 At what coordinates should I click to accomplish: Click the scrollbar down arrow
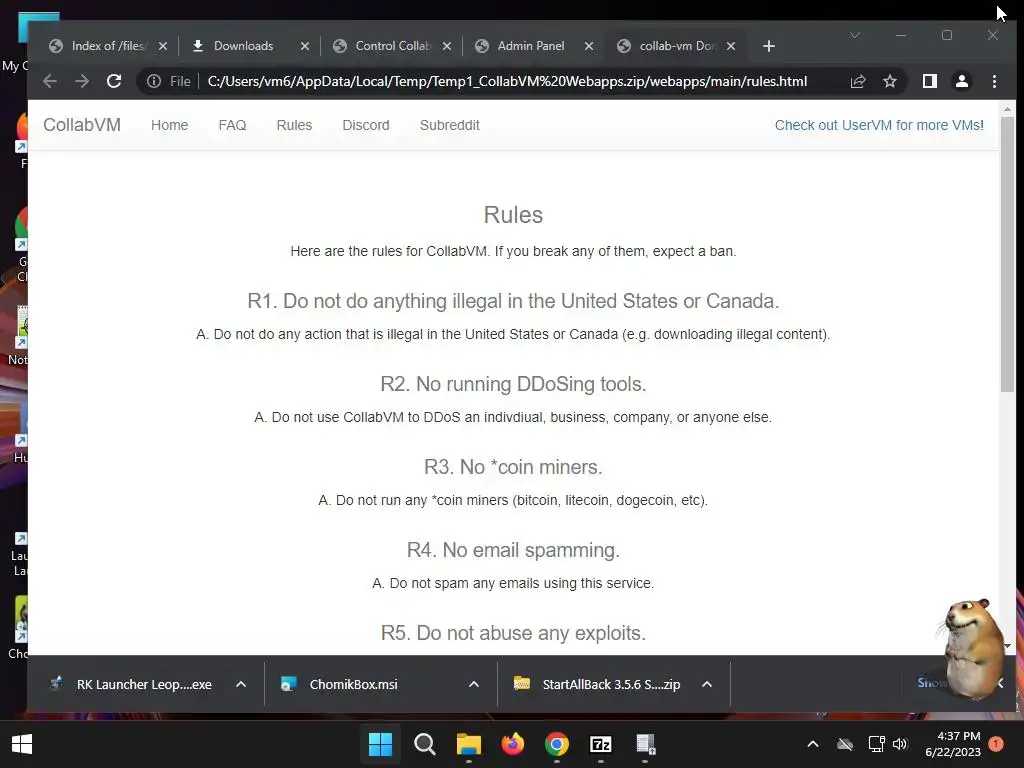pos(1006,646)
